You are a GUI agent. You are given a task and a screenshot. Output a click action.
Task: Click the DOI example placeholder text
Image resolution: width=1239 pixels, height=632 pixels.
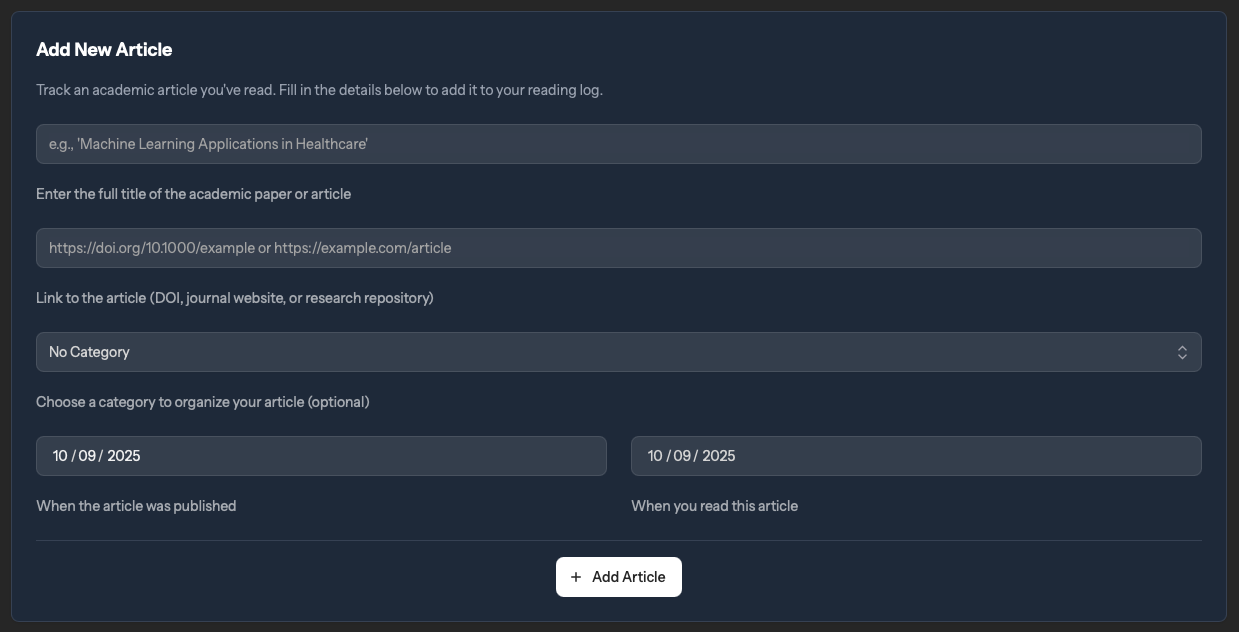pos(249,247)
